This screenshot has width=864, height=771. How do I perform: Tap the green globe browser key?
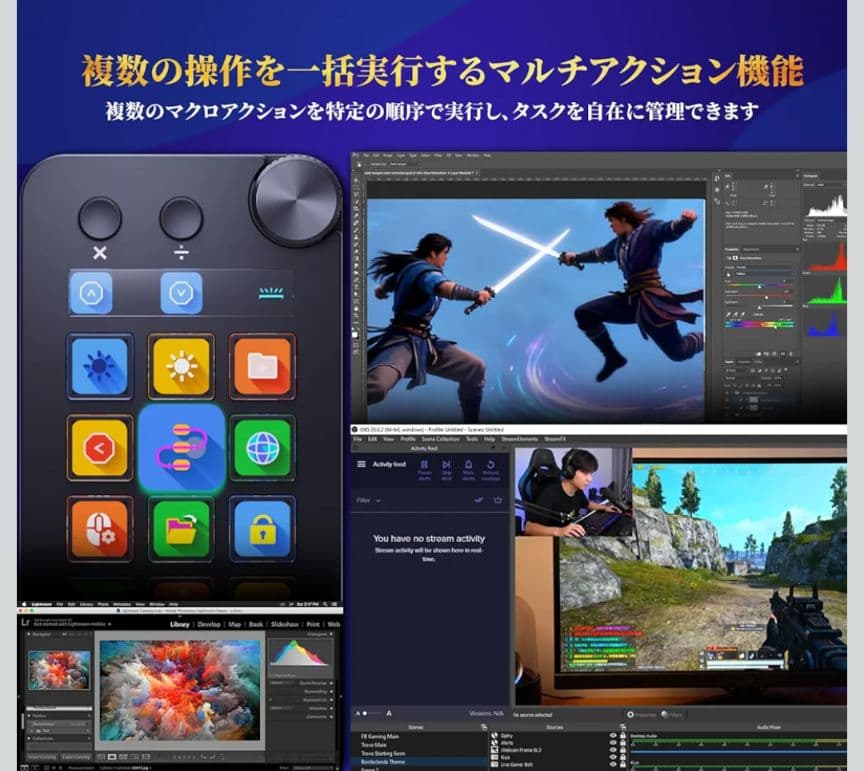262,447
